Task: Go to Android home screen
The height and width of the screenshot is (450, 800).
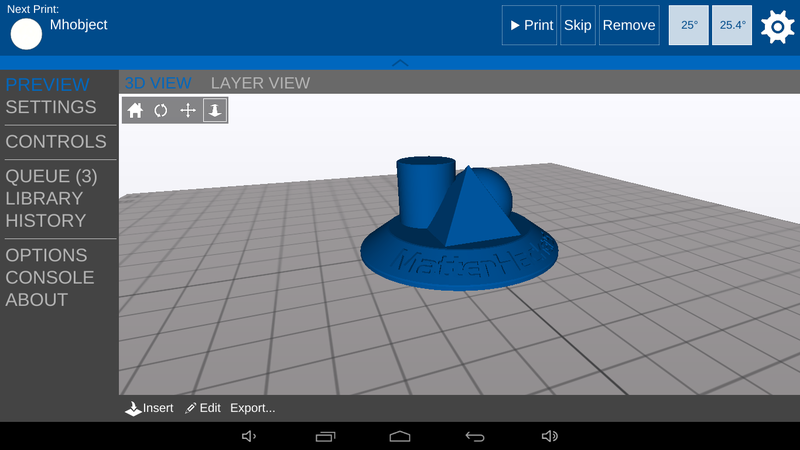Action: click(400, 436)
